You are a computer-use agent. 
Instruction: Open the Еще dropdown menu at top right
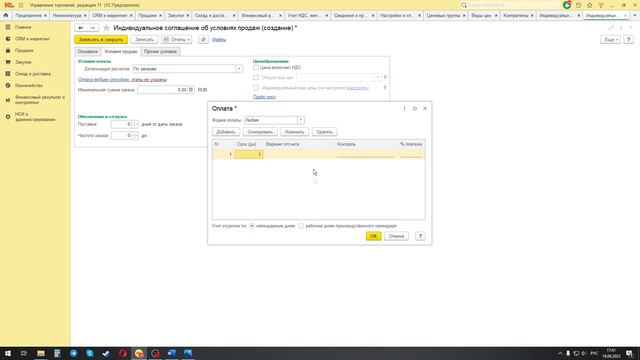click(x=610, y=40)
